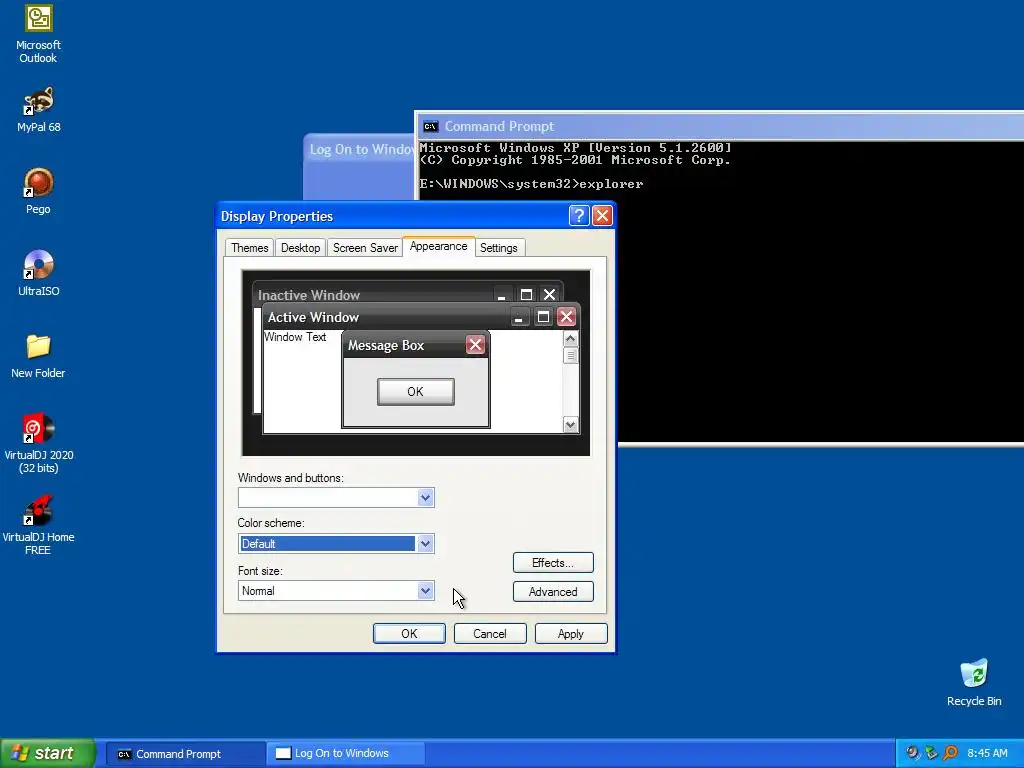The height and width of the screenshot is (768, 1024).
Task: Click the taskbar clock showing 8:45 AM
Action: coord(987,753)
